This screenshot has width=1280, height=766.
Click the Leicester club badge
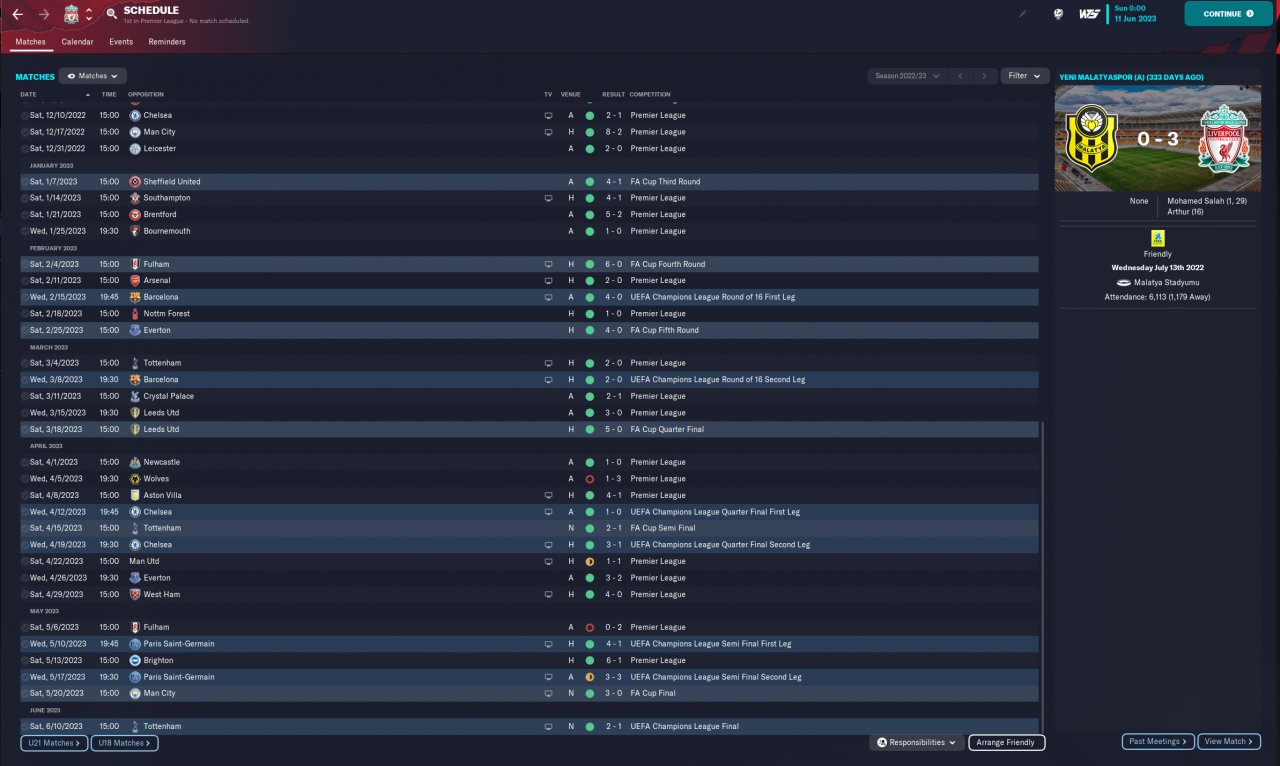135,148
